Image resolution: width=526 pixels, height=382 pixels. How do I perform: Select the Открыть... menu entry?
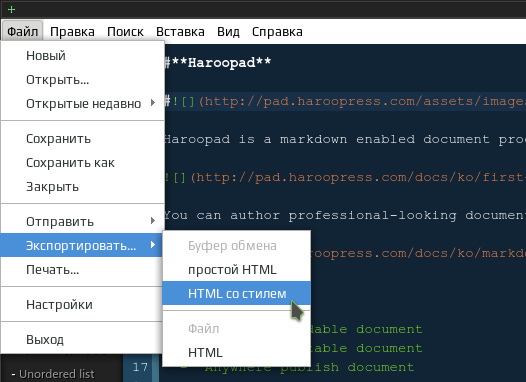[83, 80]
